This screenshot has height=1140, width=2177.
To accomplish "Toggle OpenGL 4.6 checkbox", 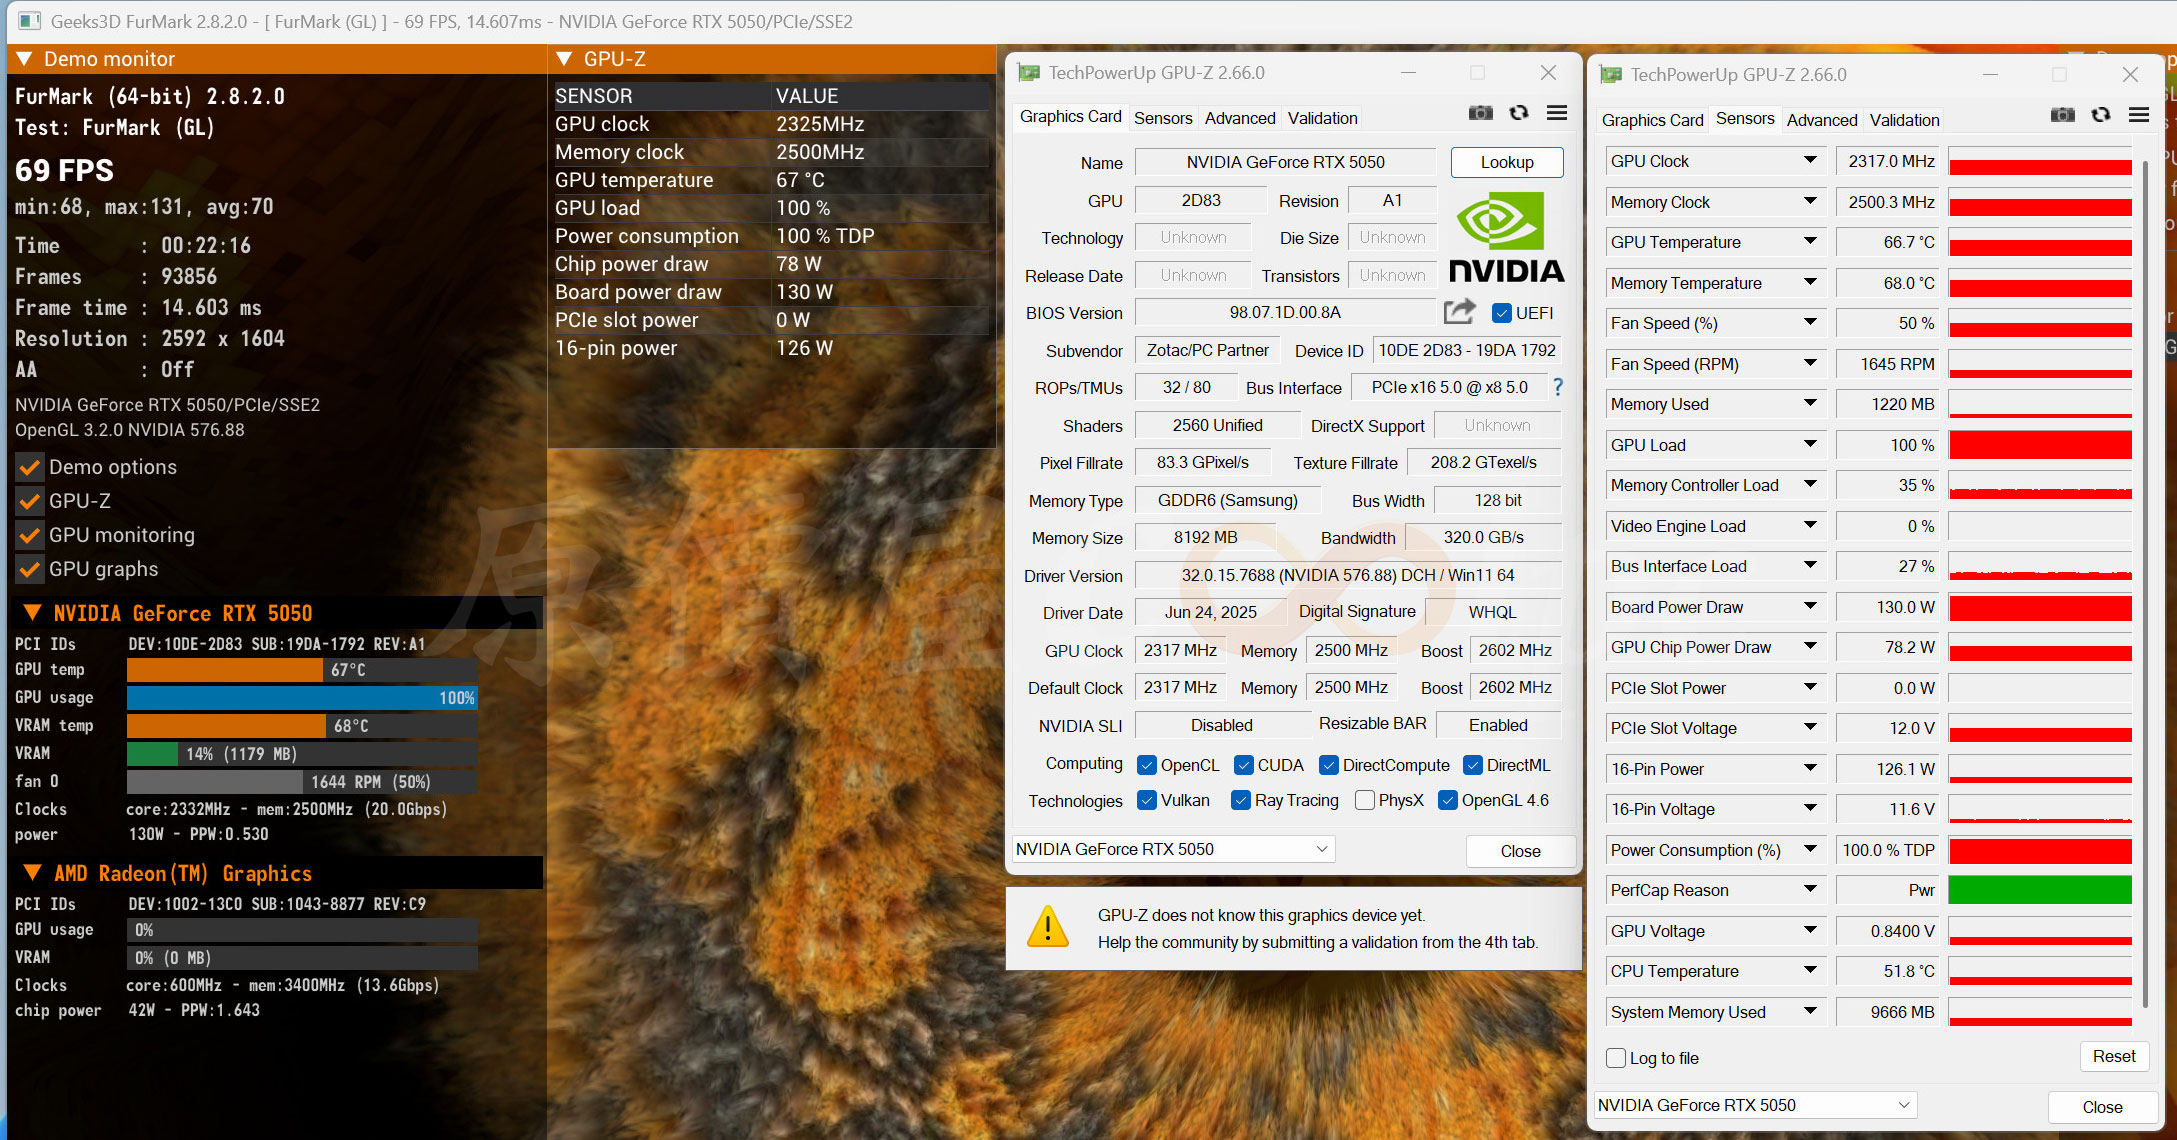I will (x=1448, y=800).
